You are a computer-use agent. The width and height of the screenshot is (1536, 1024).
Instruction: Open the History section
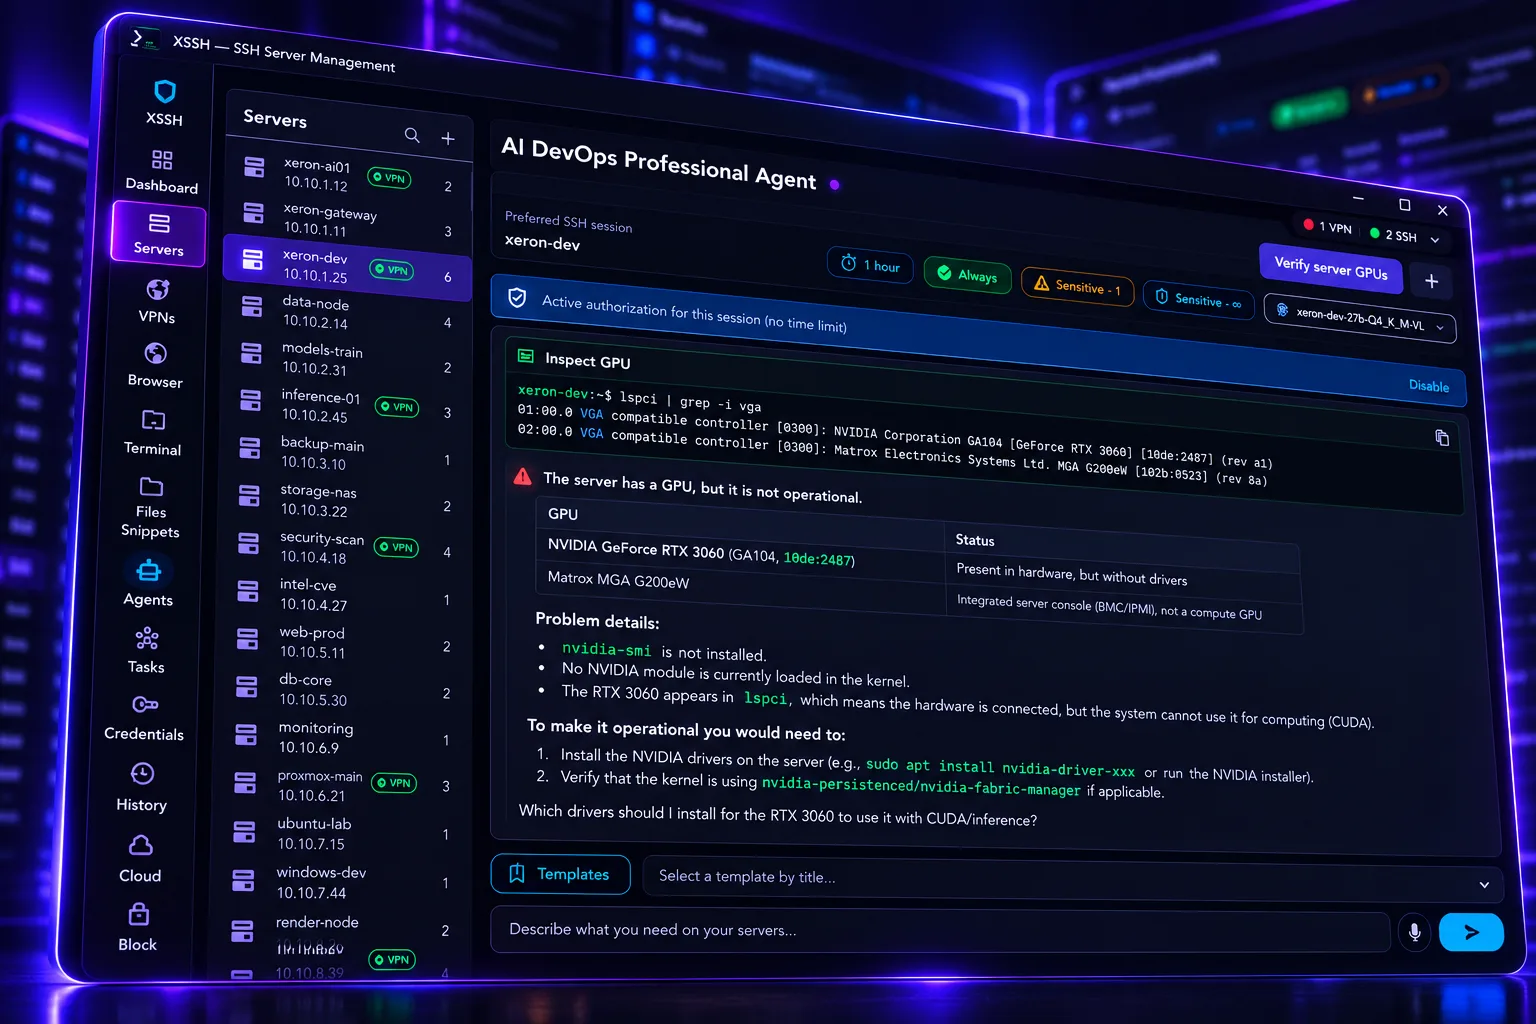click(x=142, y=788)
